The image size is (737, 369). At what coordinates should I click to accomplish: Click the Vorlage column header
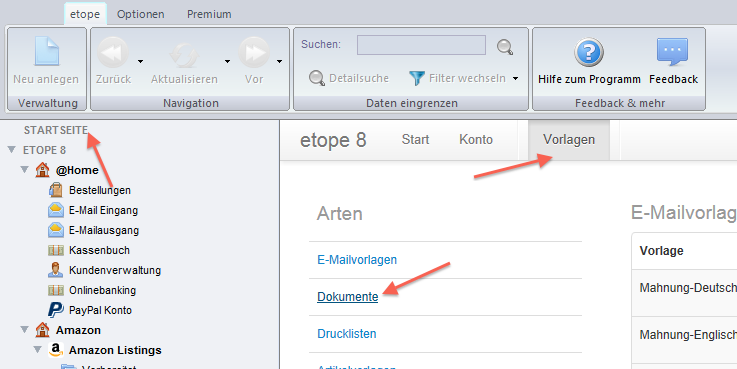point(661,251)
